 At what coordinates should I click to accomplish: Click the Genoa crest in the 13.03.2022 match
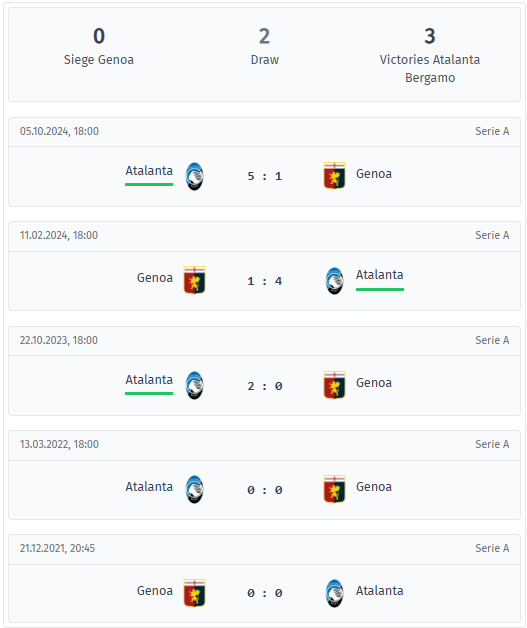pyautogui.click(x=334, y=489)
